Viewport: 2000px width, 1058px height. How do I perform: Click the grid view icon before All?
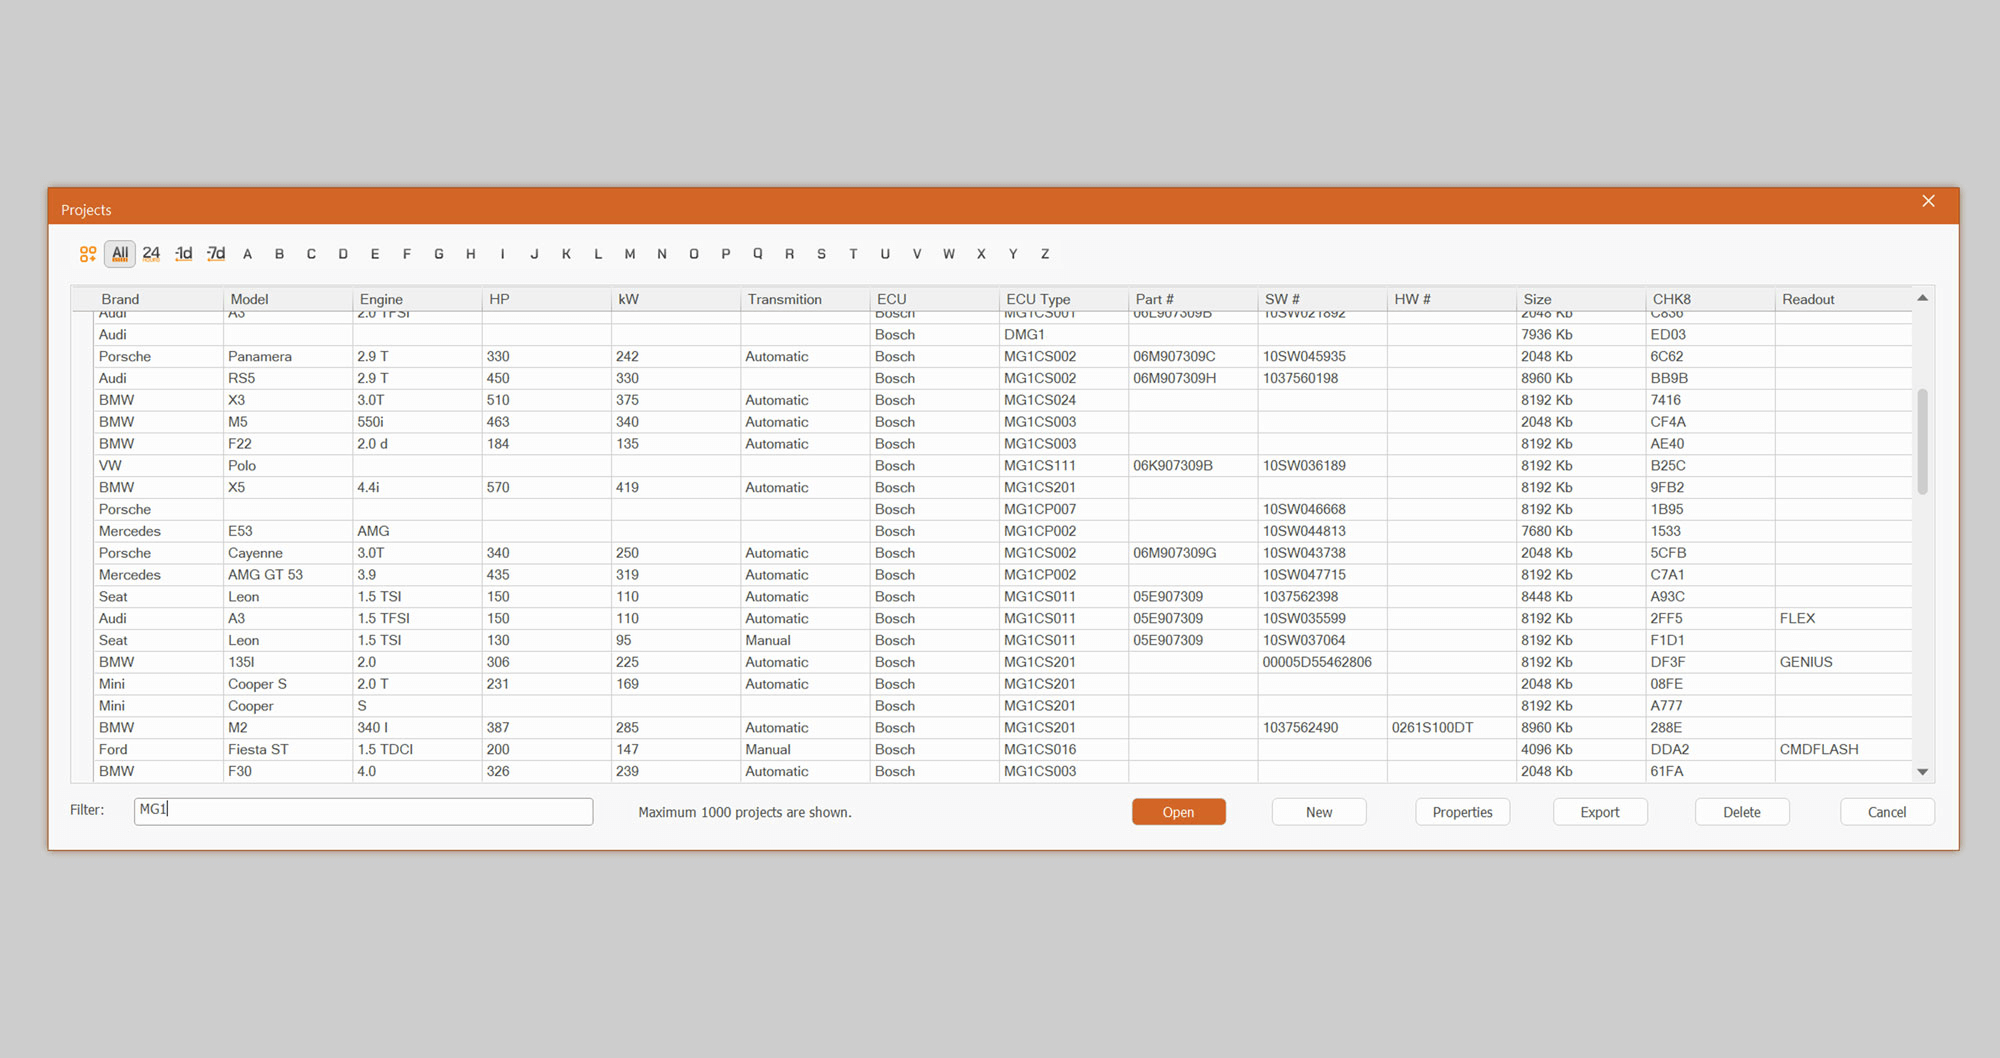point(88,254)
